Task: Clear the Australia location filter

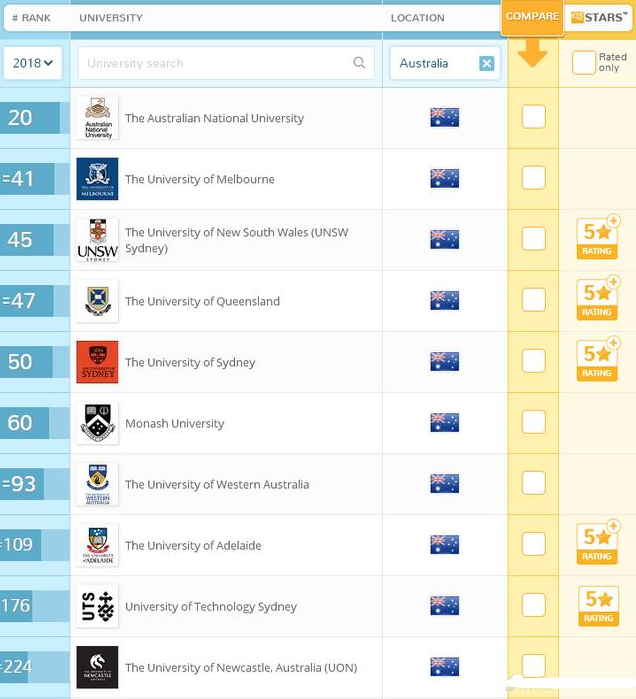Action: click(x=487, y=63)
